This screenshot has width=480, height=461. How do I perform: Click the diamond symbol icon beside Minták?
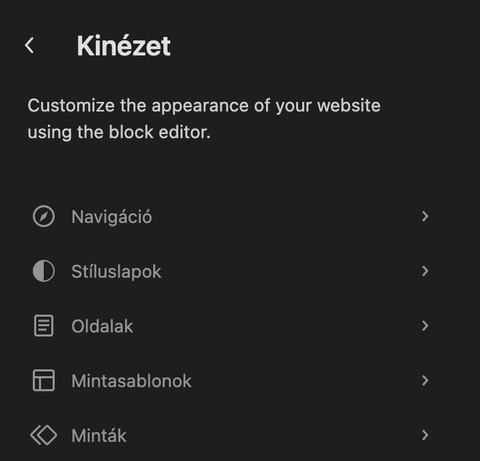pyautogui.click(x=44, y=435)
